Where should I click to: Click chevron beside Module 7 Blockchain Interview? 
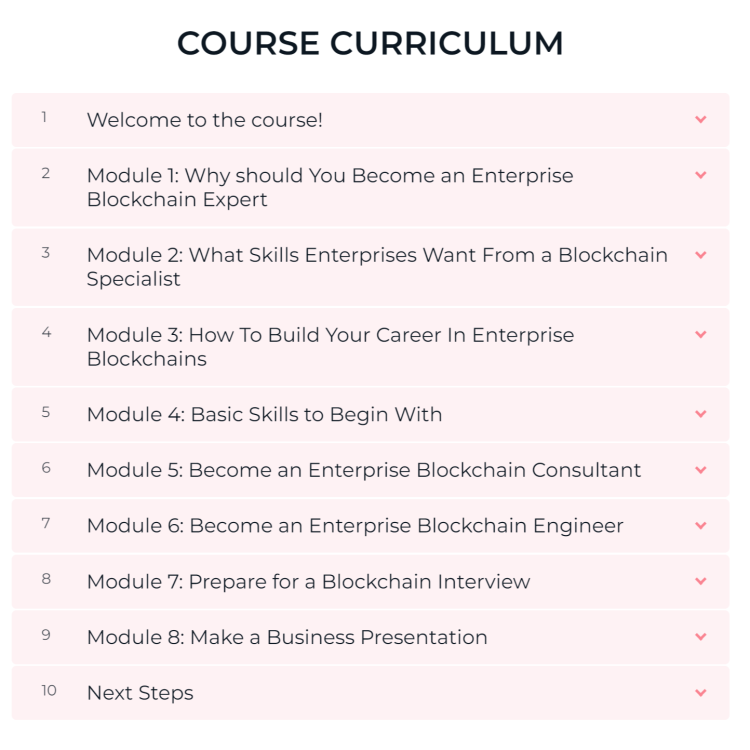tap(700, 581)
